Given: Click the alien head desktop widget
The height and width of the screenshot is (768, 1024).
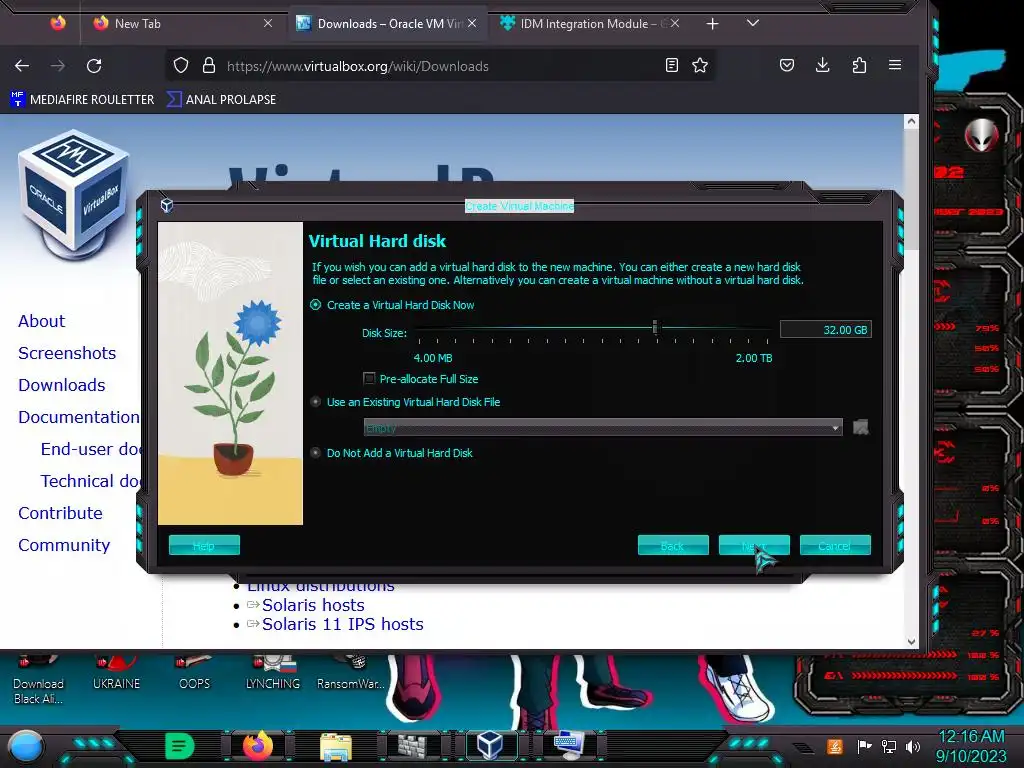Looking at the screenshot, I should coord(982,136).
